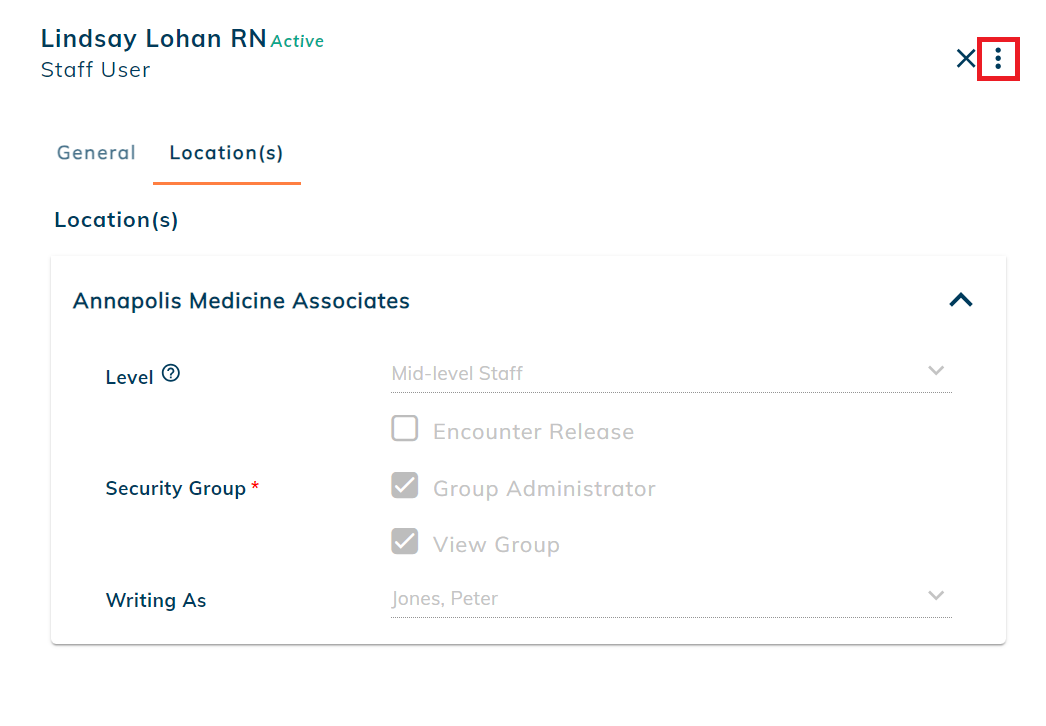Click the Annapolis Medicine Associates heading
Viewport: 1046px width, 726px height.
(x=241, y=301)
